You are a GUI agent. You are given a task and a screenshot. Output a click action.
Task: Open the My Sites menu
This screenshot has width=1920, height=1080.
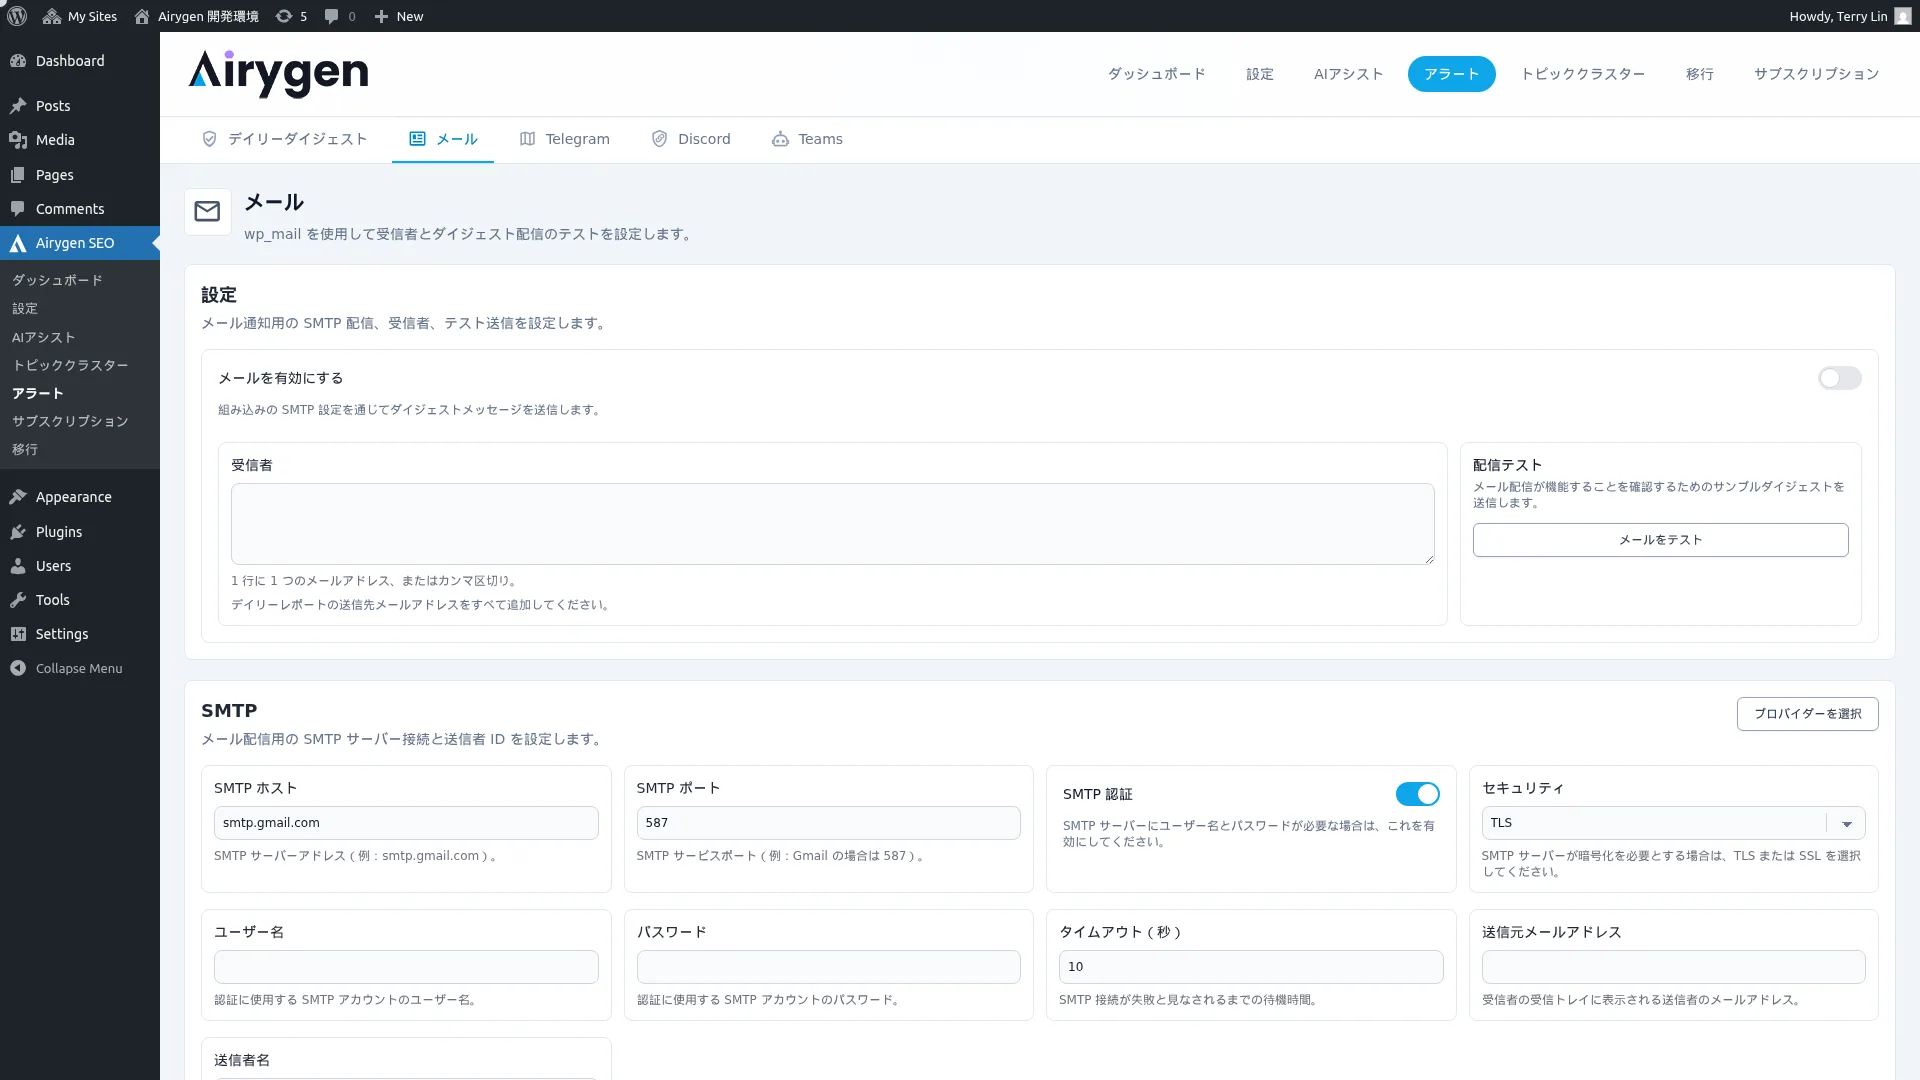coord(80,16)
